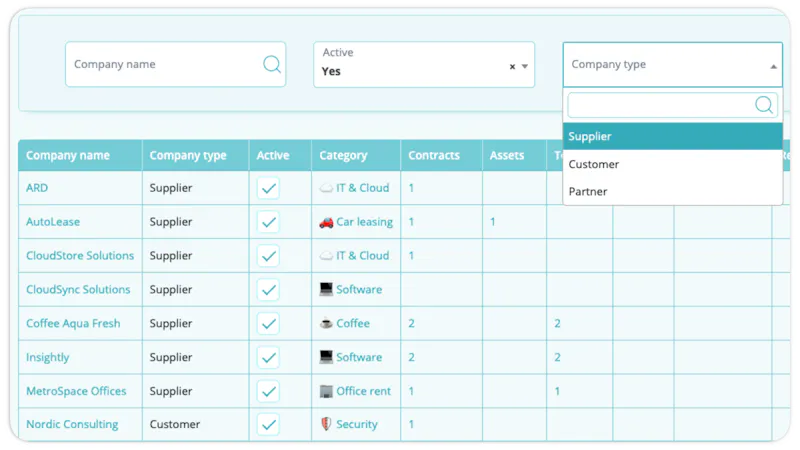Open Coffee Aqua Fresh company link
This screenshot has width=800, height=450.
pyautogui.click(x=73, y=323)
